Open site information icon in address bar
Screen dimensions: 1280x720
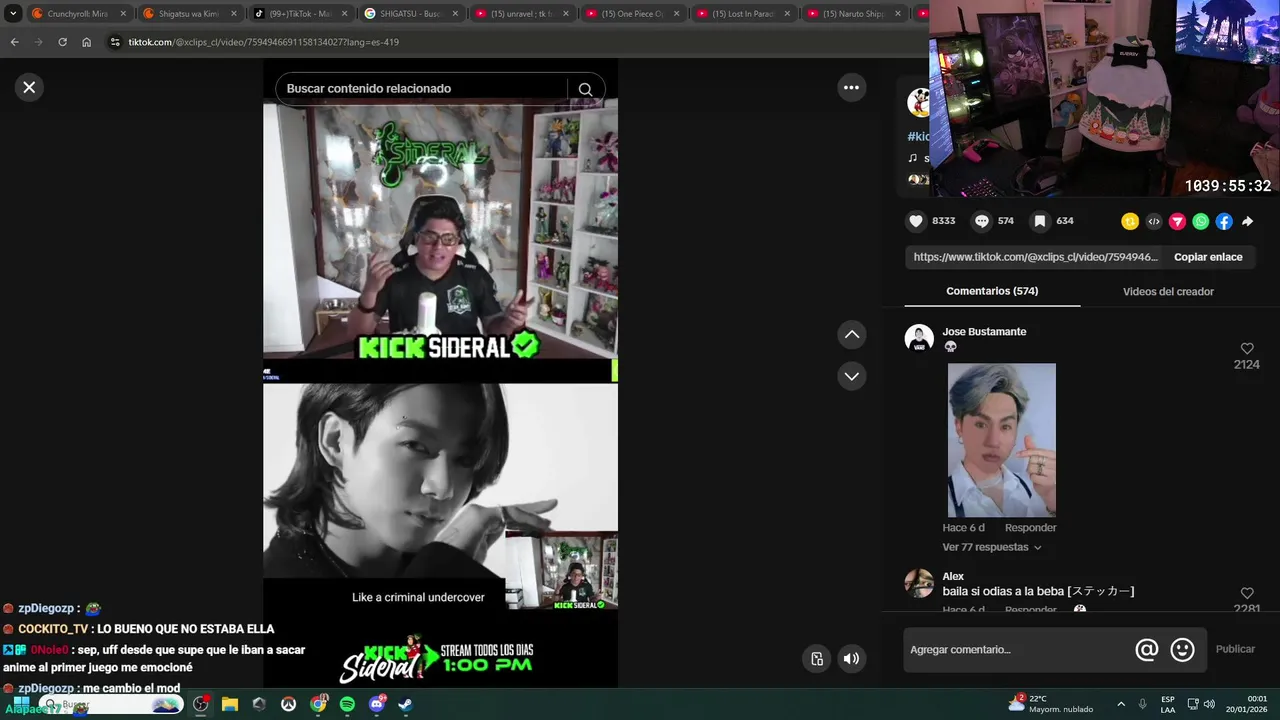115,42
